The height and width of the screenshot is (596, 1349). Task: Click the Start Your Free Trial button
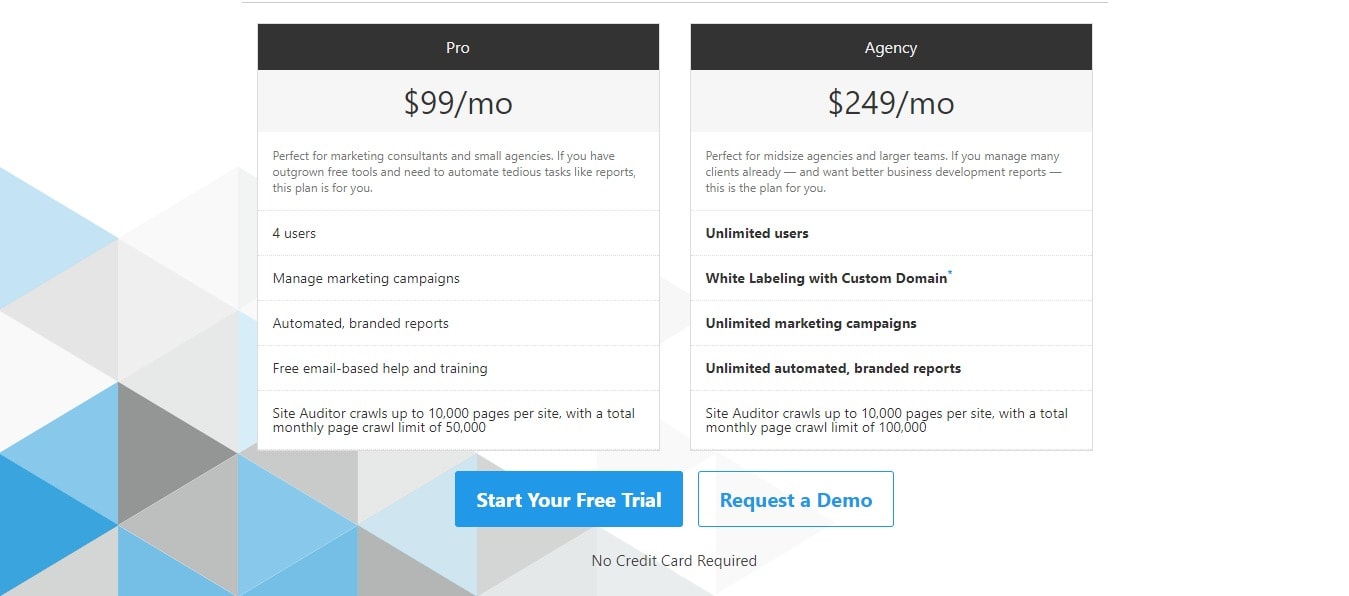click(568, 499)
